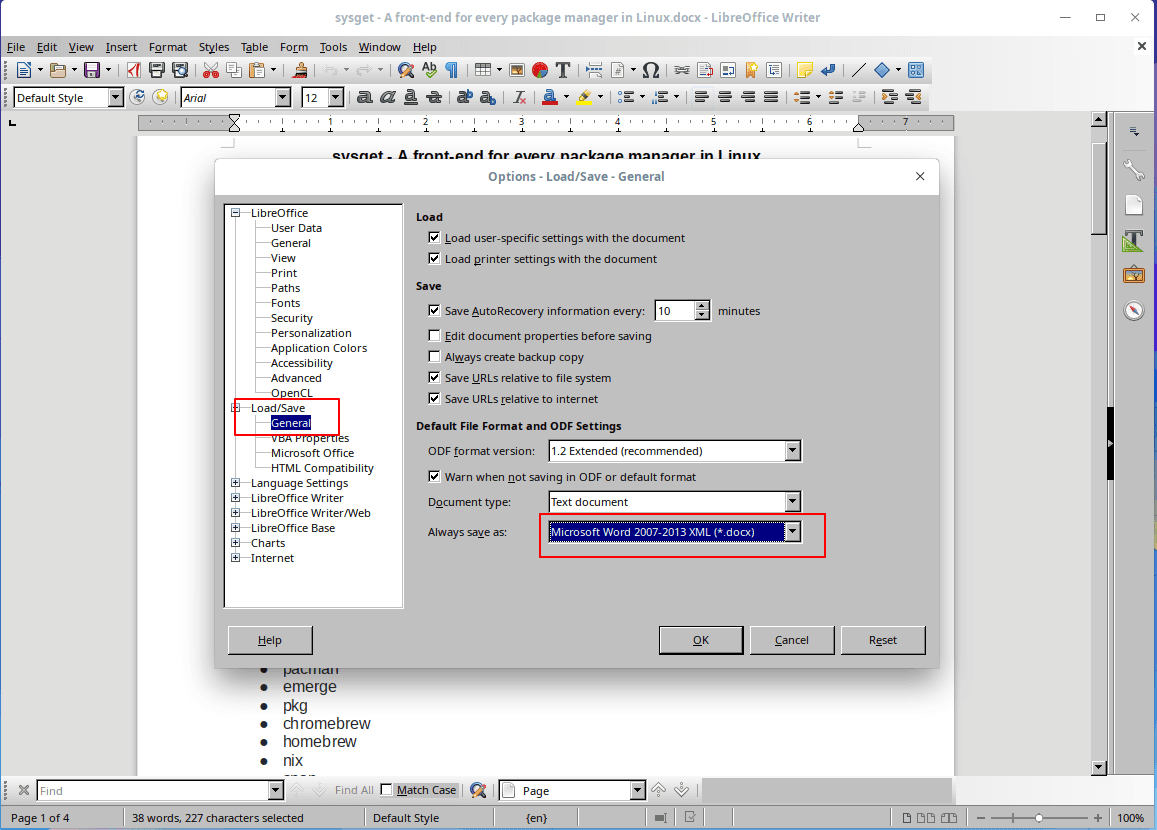Export the document as PDF
Viewport: 1157px width, 830px height.
click(x=133, y=70)
